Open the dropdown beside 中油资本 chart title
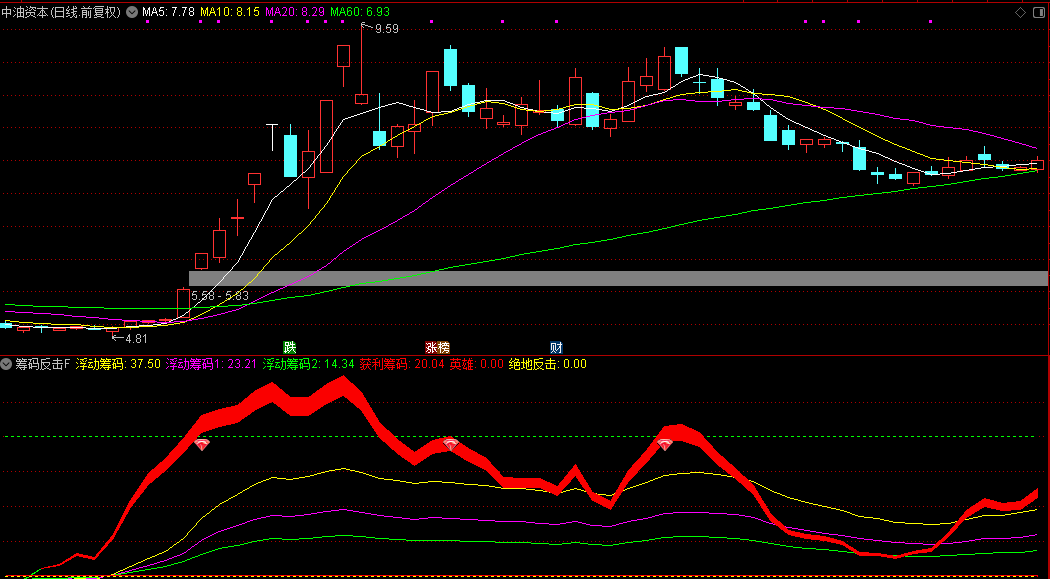The width and height of the screenshot is (1050, 579). point(131,12)
